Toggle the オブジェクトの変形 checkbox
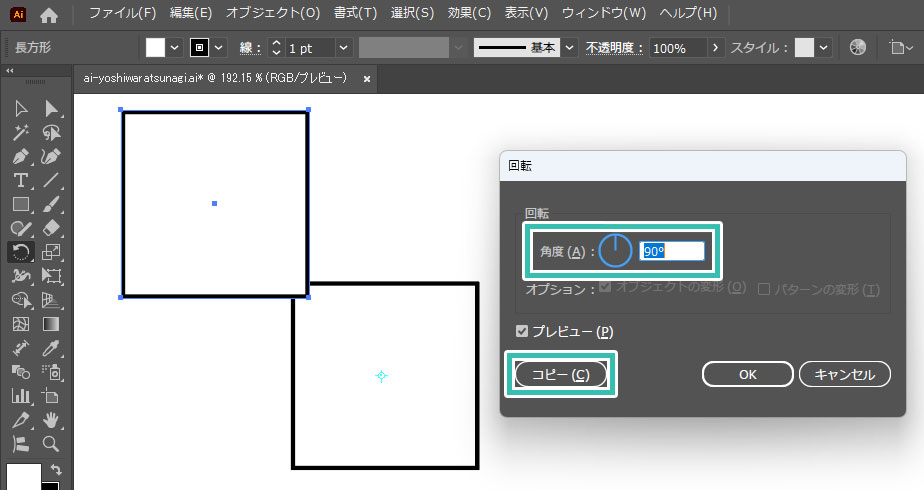924x490 pixels. [x=605, y=289]
